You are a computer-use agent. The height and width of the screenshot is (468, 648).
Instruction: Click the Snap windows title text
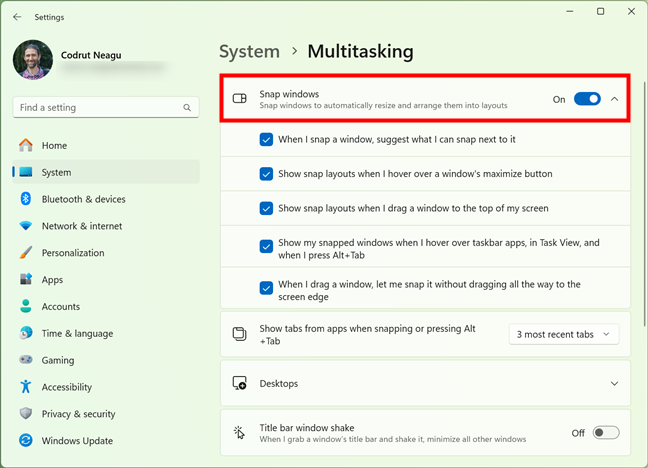click(289, 94)
